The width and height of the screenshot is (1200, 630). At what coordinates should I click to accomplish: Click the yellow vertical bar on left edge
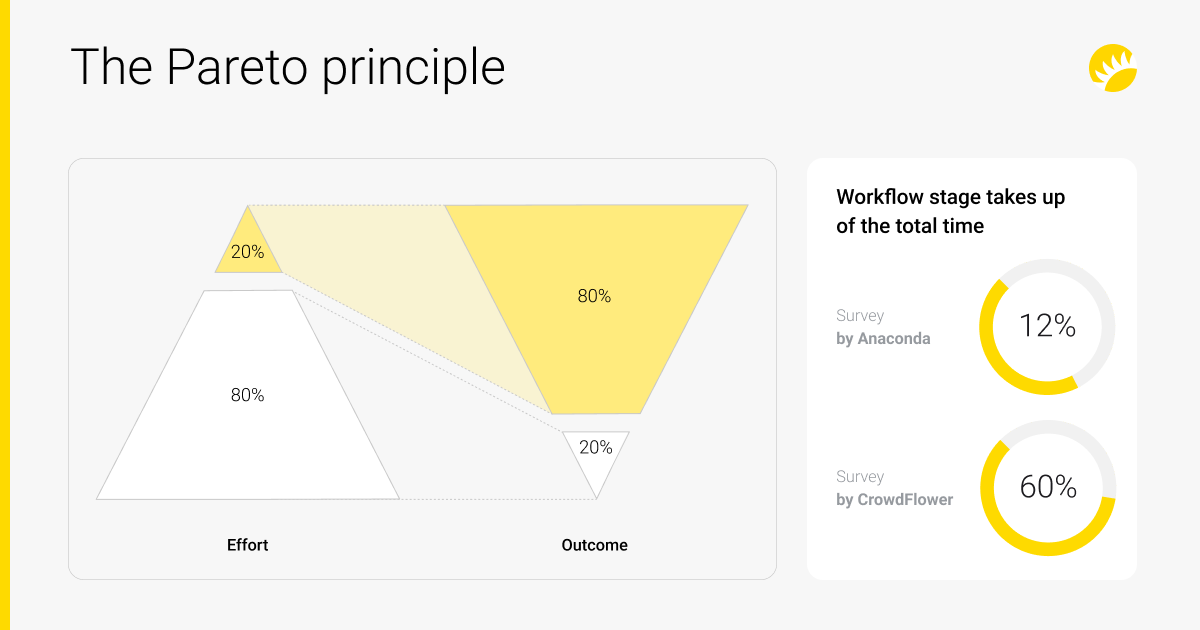(4, 315)
